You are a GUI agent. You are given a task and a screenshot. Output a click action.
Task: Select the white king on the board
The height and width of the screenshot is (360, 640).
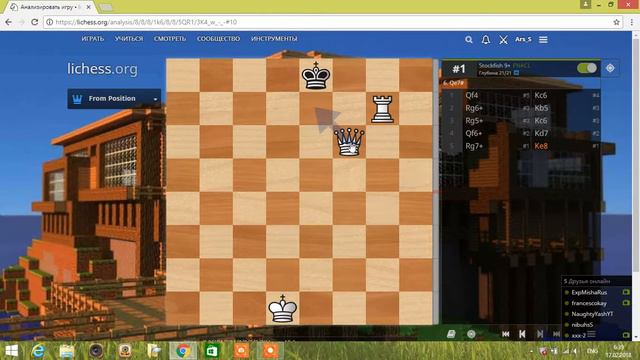point(282,309)
